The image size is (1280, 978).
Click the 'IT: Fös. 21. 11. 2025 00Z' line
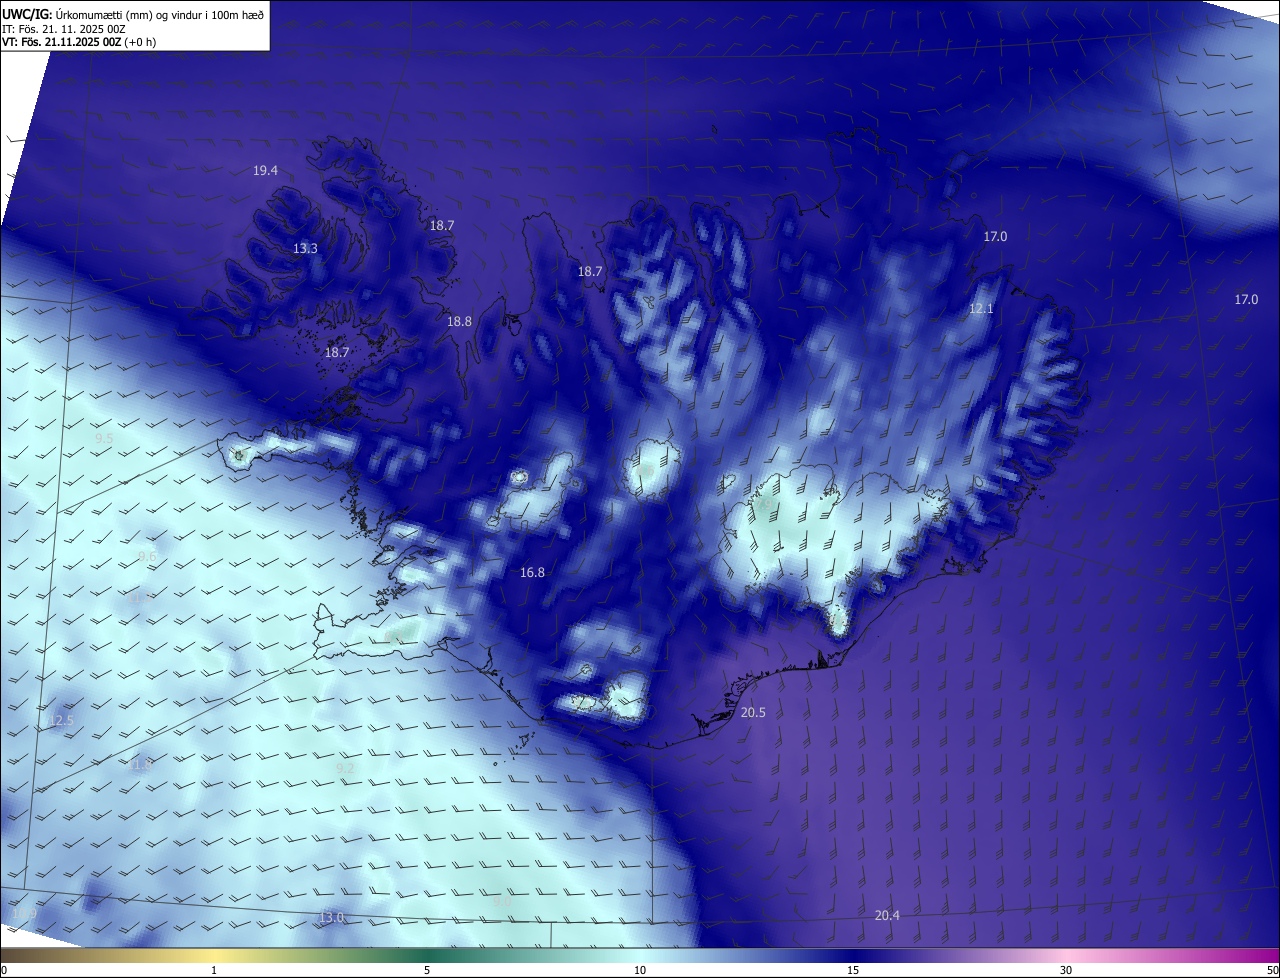(x=63, y=29)
